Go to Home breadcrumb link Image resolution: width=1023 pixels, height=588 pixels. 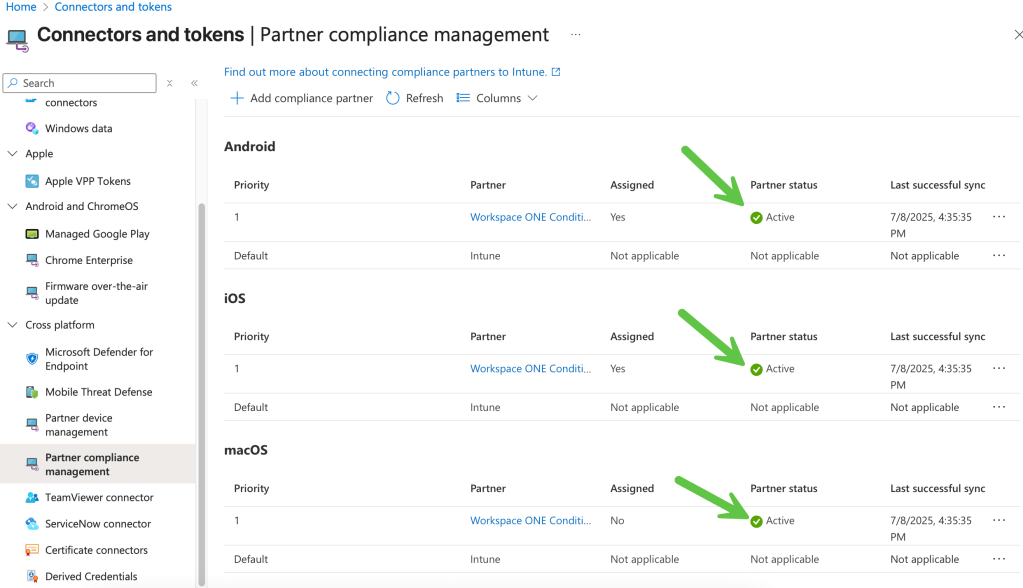tap(21, 7)
